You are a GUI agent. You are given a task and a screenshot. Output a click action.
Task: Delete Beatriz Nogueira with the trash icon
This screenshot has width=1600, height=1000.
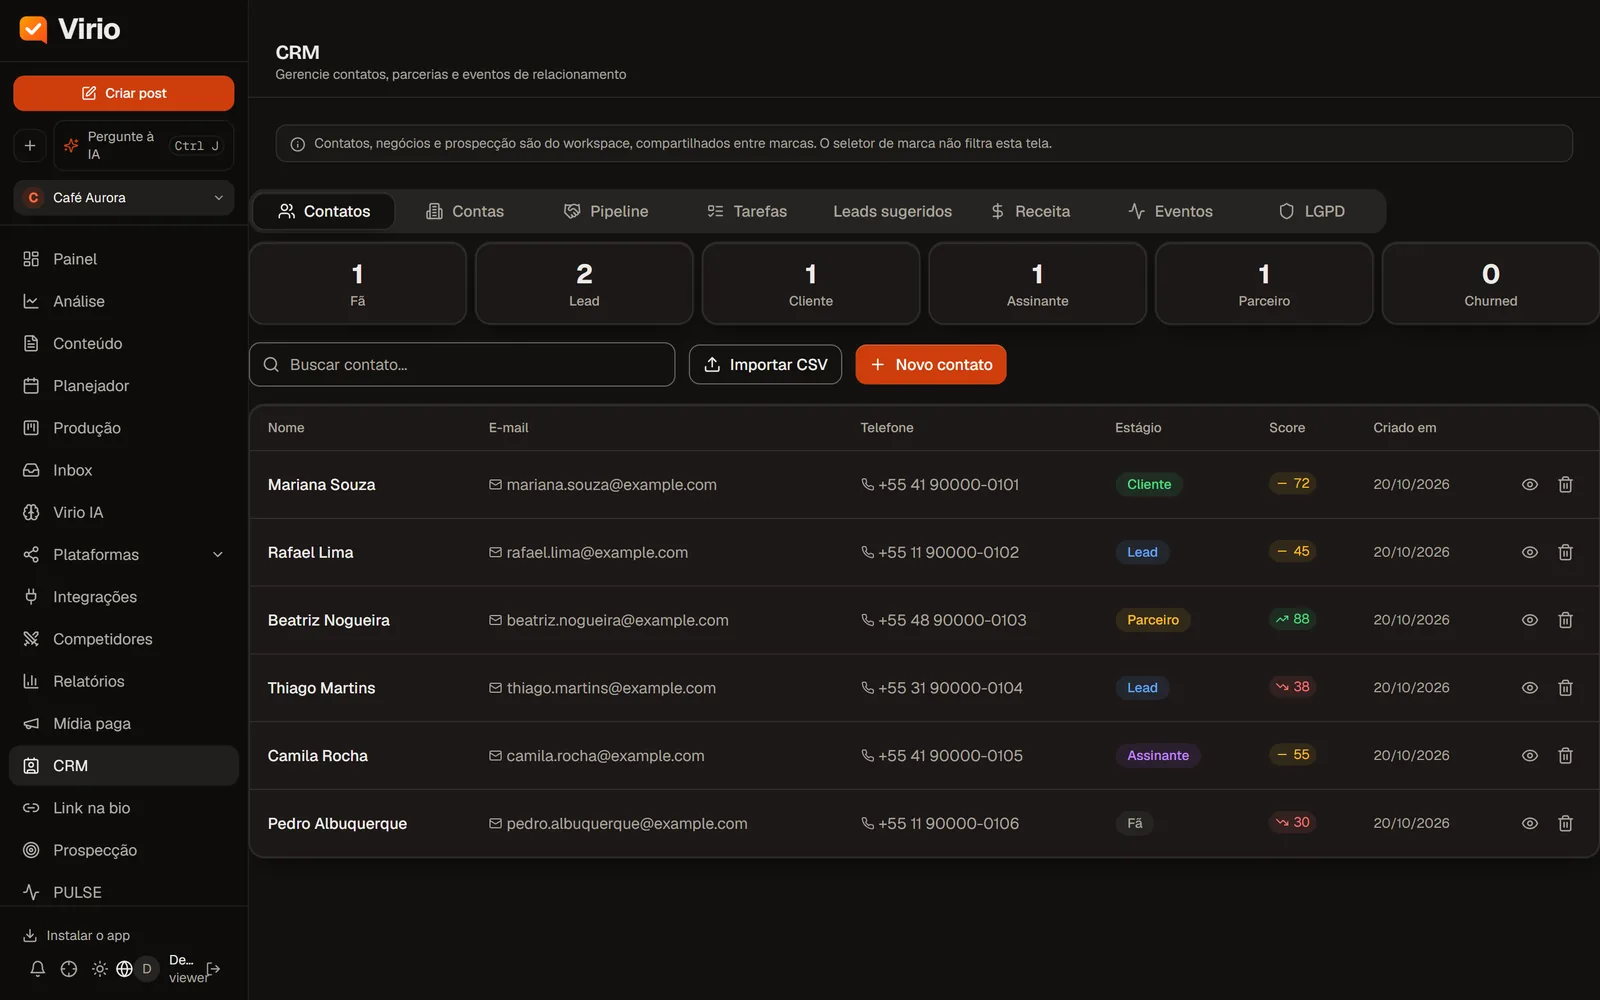point(1566,620)
